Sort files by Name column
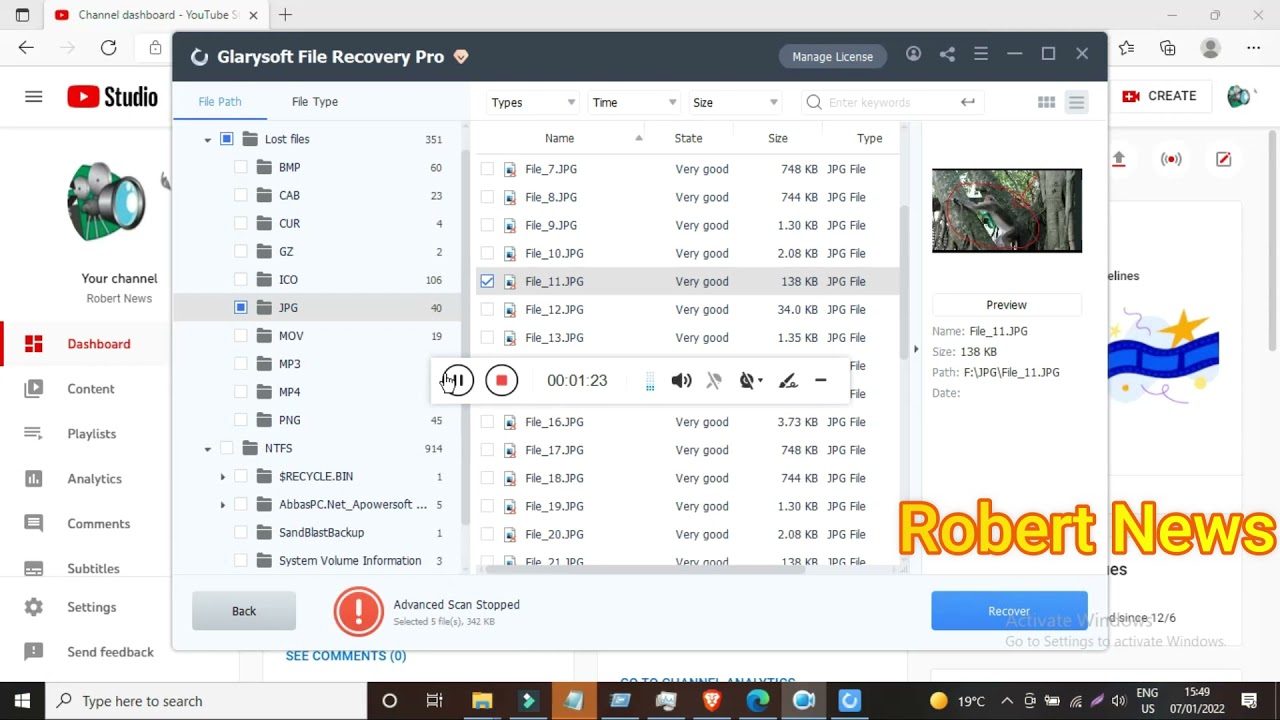Screen dimensions: 1280x720 [559, 138]
